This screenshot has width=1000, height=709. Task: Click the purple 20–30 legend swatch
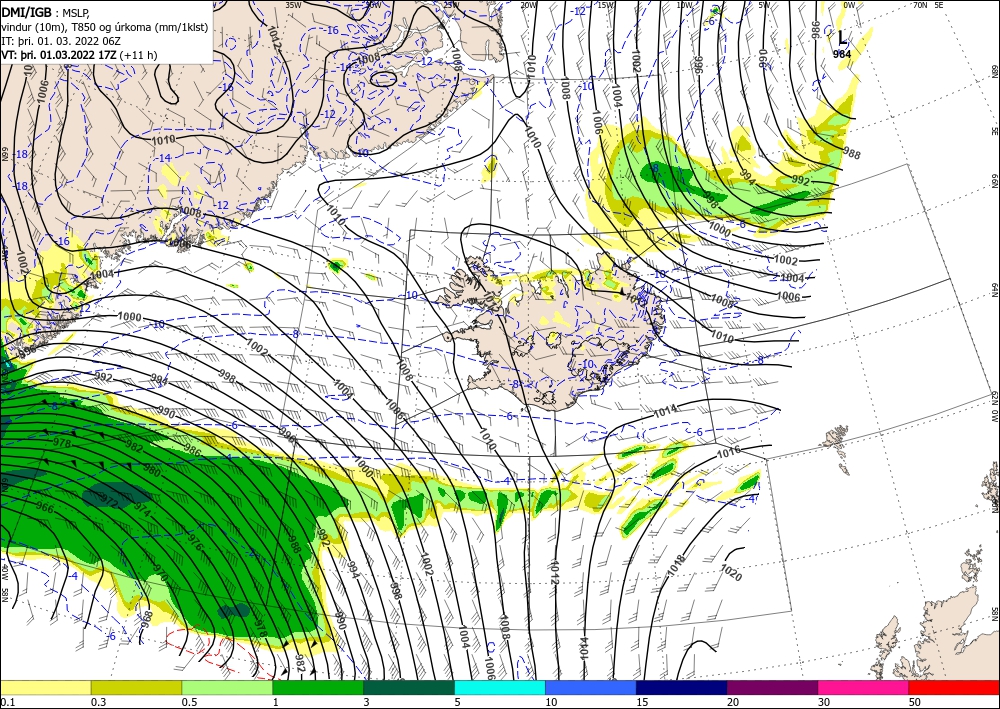point(772,687)
